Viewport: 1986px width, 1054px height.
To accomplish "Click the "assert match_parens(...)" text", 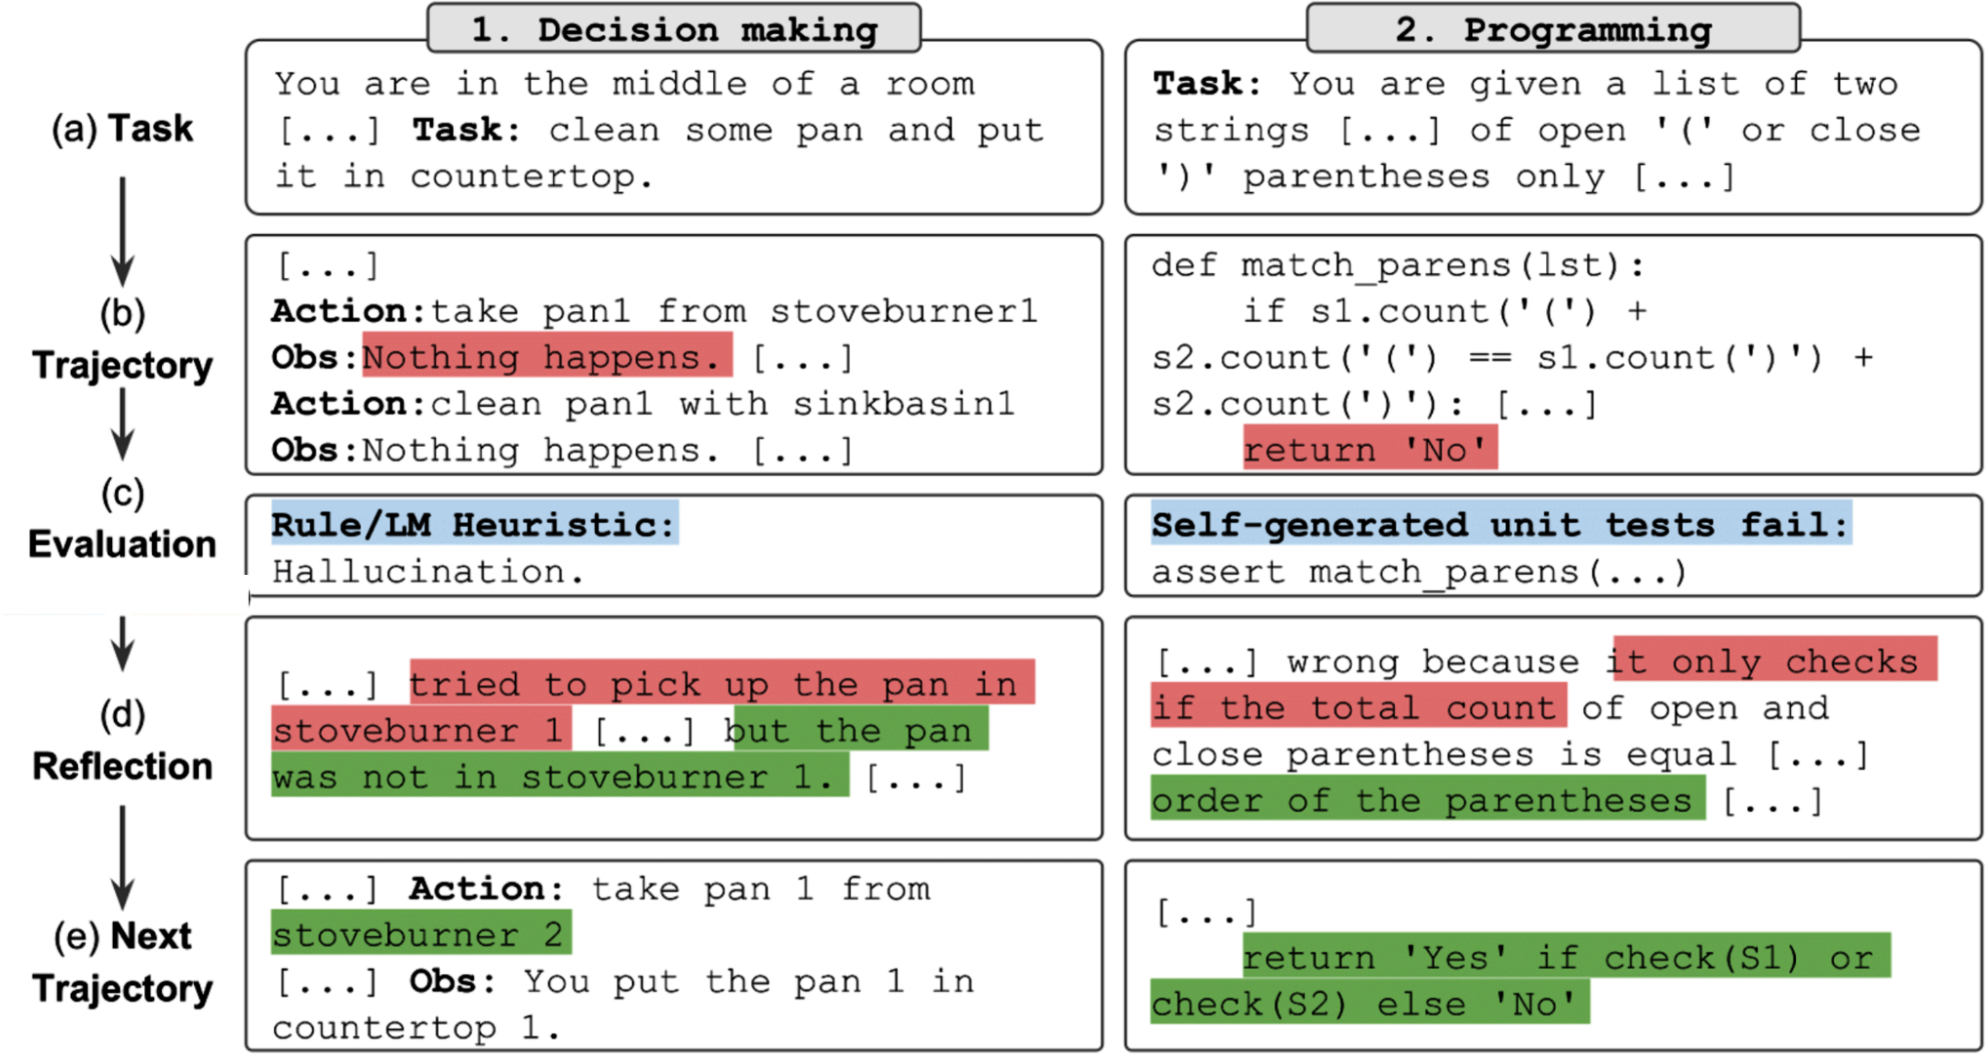I will [x=1419, y=571].
